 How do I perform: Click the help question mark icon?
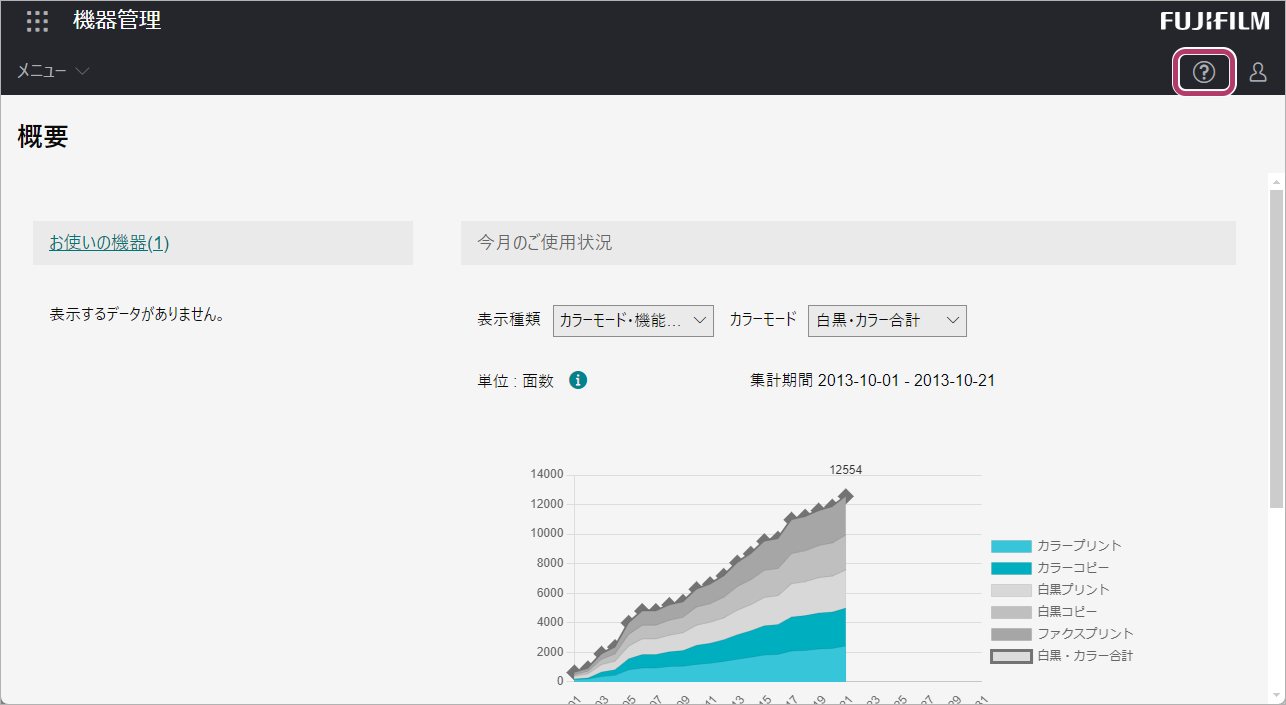click(x=1204, y=72)
